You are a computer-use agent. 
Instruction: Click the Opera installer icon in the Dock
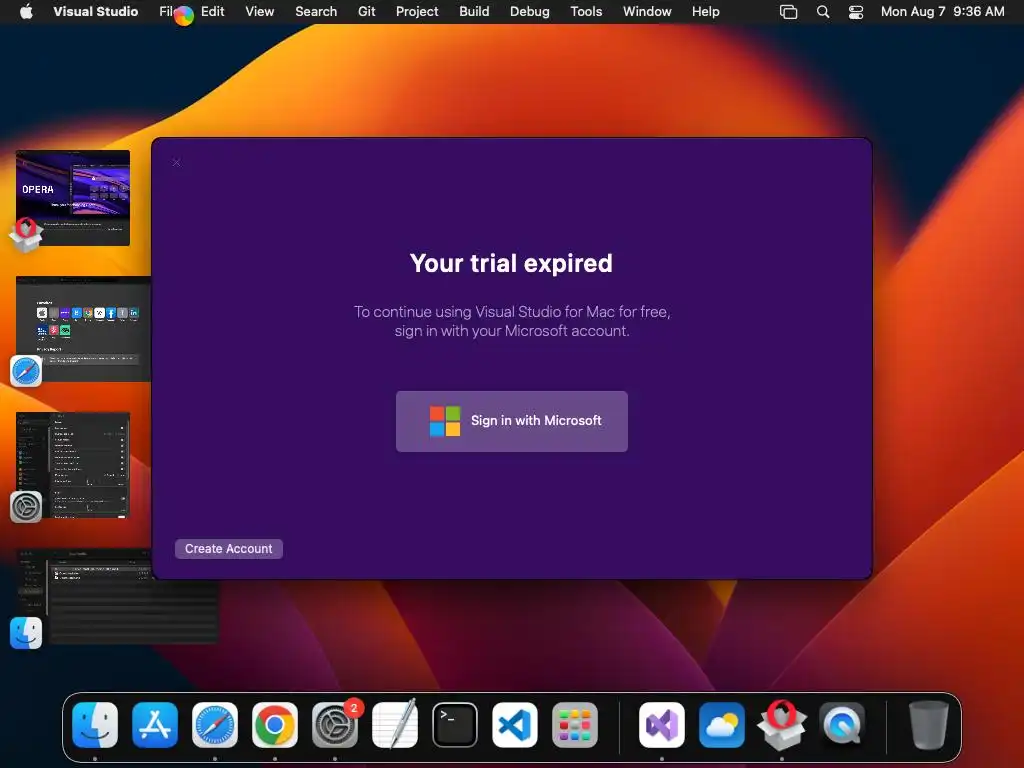click(x=782, y=725)
